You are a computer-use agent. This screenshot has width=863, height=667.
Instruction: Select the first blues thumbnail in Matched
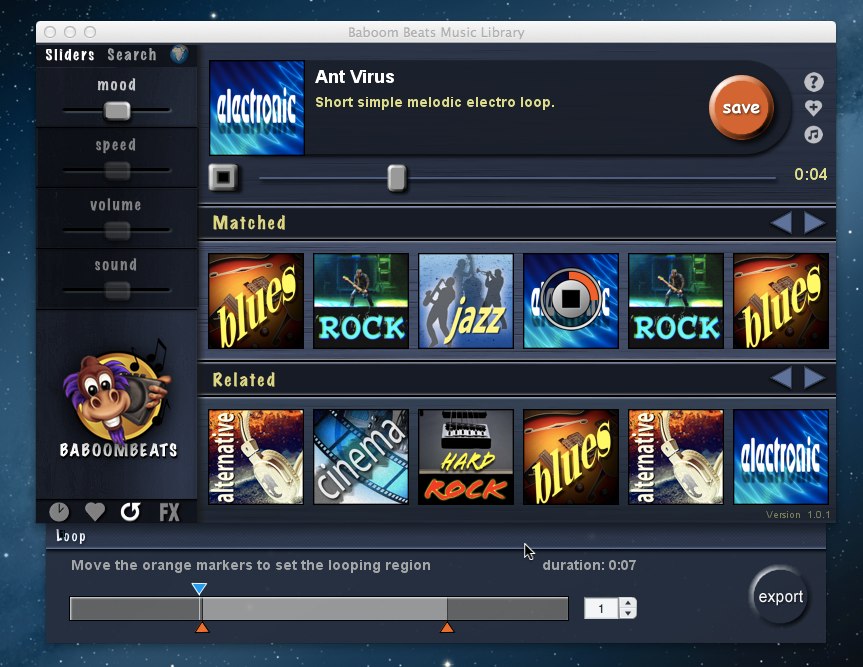(x=256, y=301)
